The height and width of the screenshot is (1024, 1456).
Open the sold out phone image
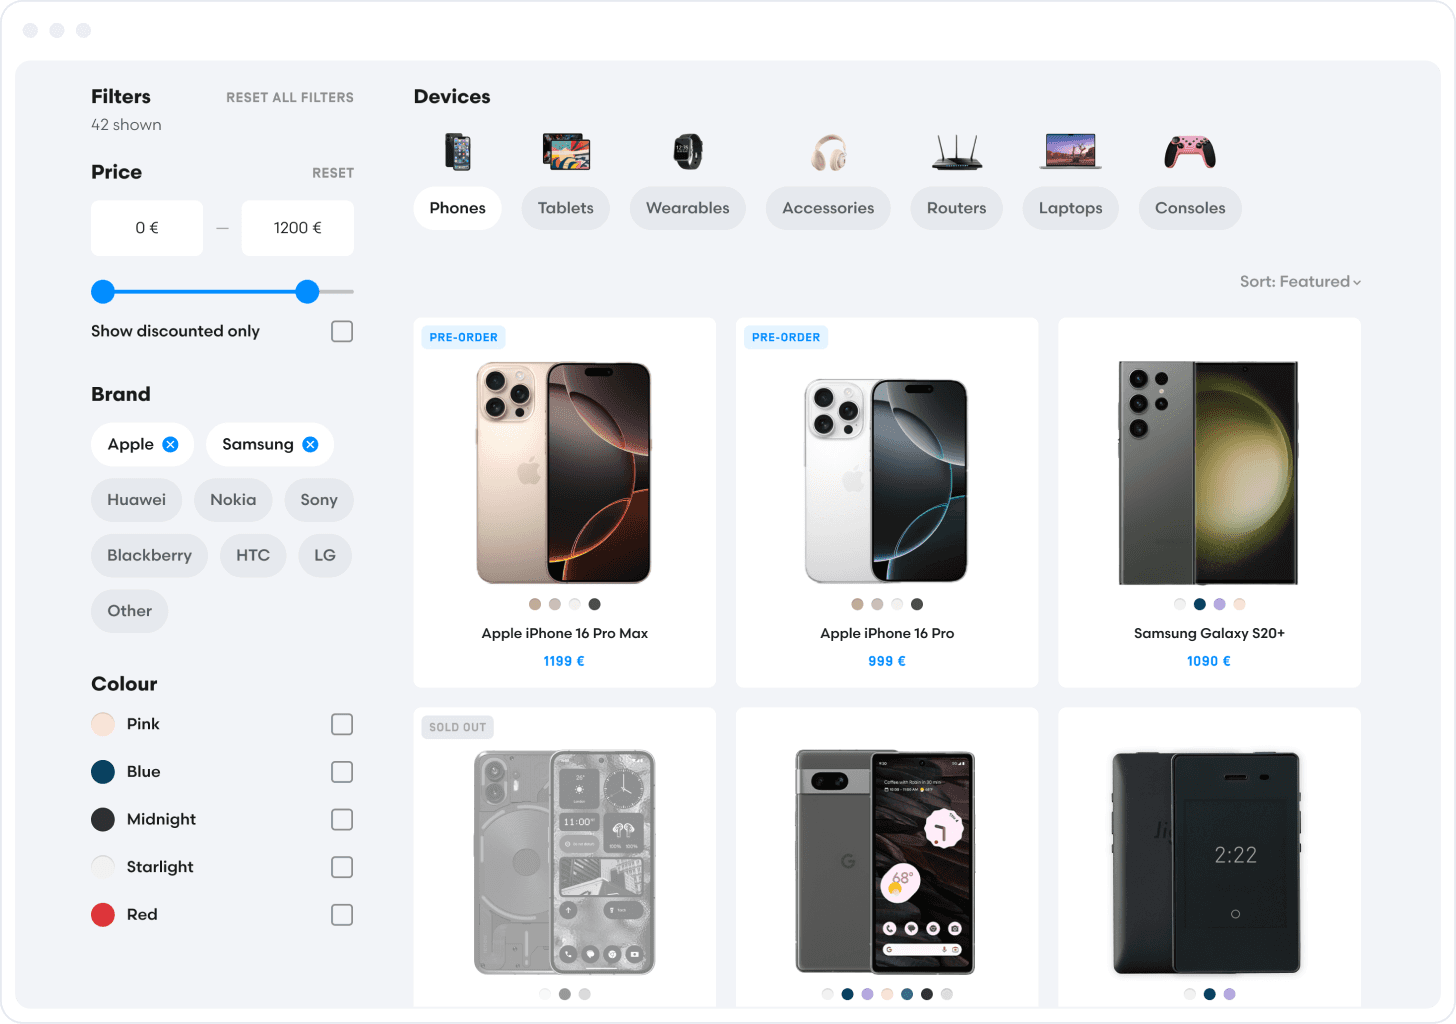pyautogui.click(x=564, y=862)
